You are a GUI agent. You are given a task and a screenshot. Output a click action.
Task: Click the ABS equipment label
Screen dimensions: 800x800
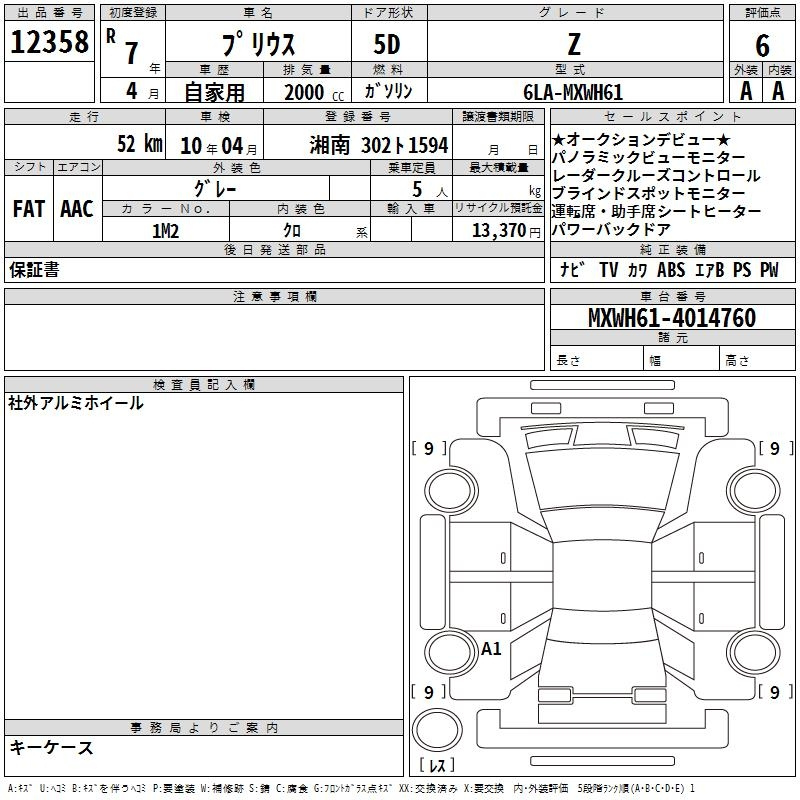tap(671, 270)
